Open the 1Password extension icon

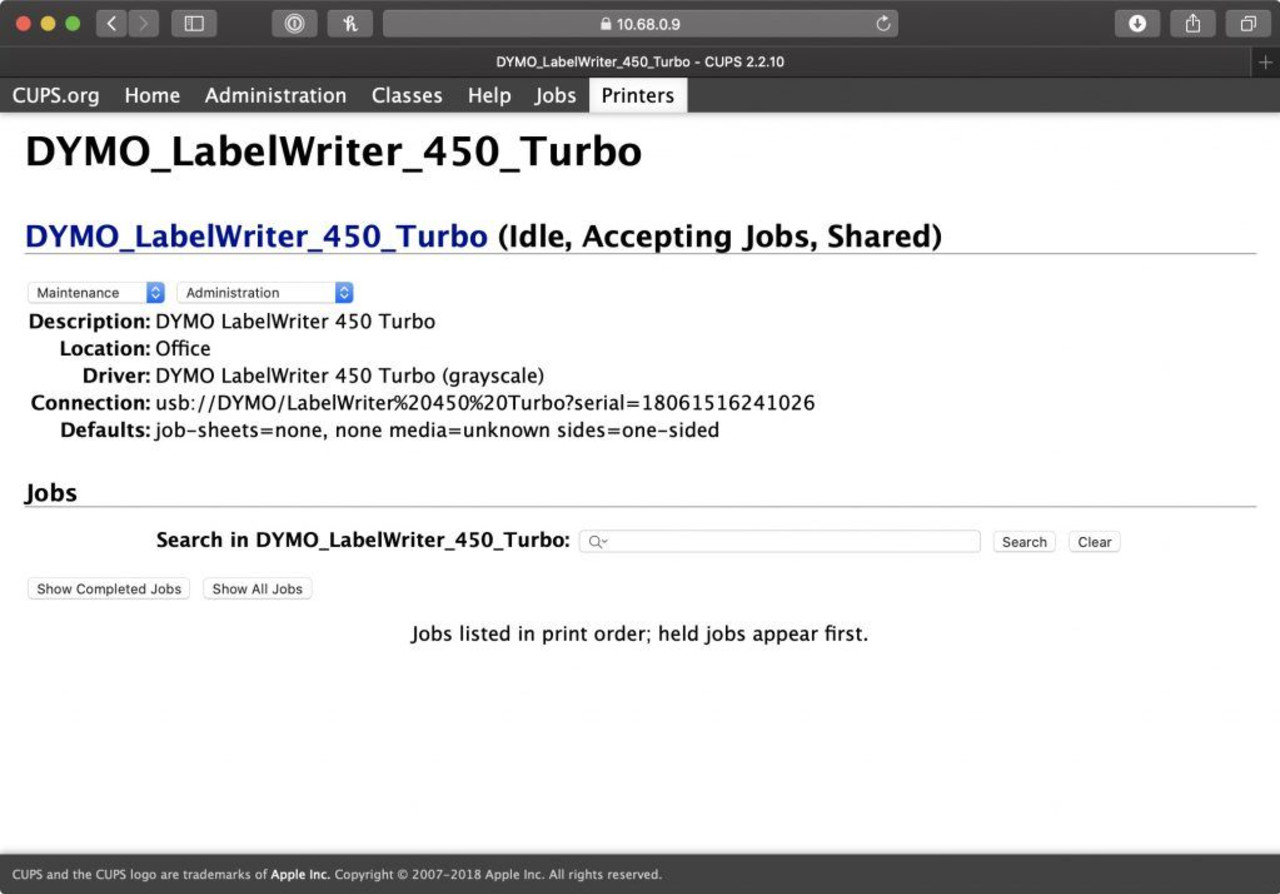point(294,23)
